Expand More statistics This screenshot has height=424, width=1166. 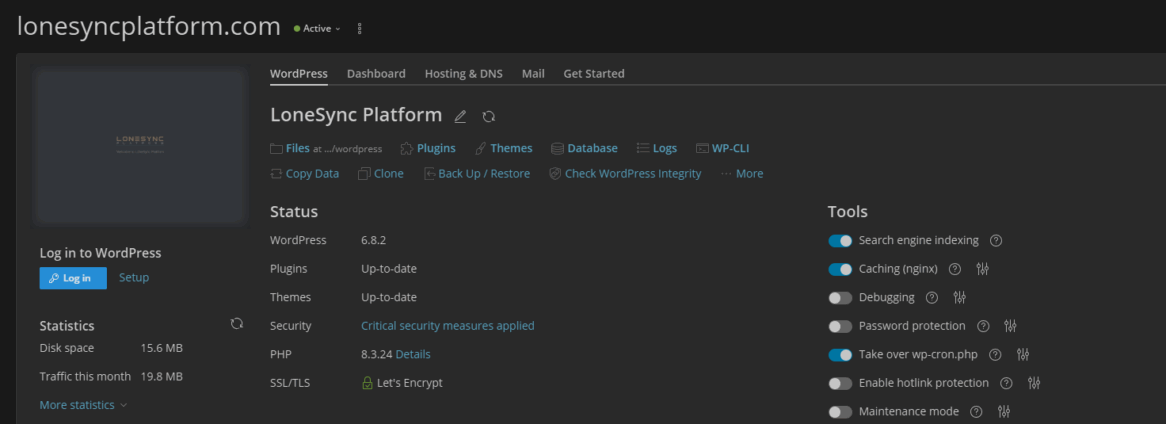(83, 405)
